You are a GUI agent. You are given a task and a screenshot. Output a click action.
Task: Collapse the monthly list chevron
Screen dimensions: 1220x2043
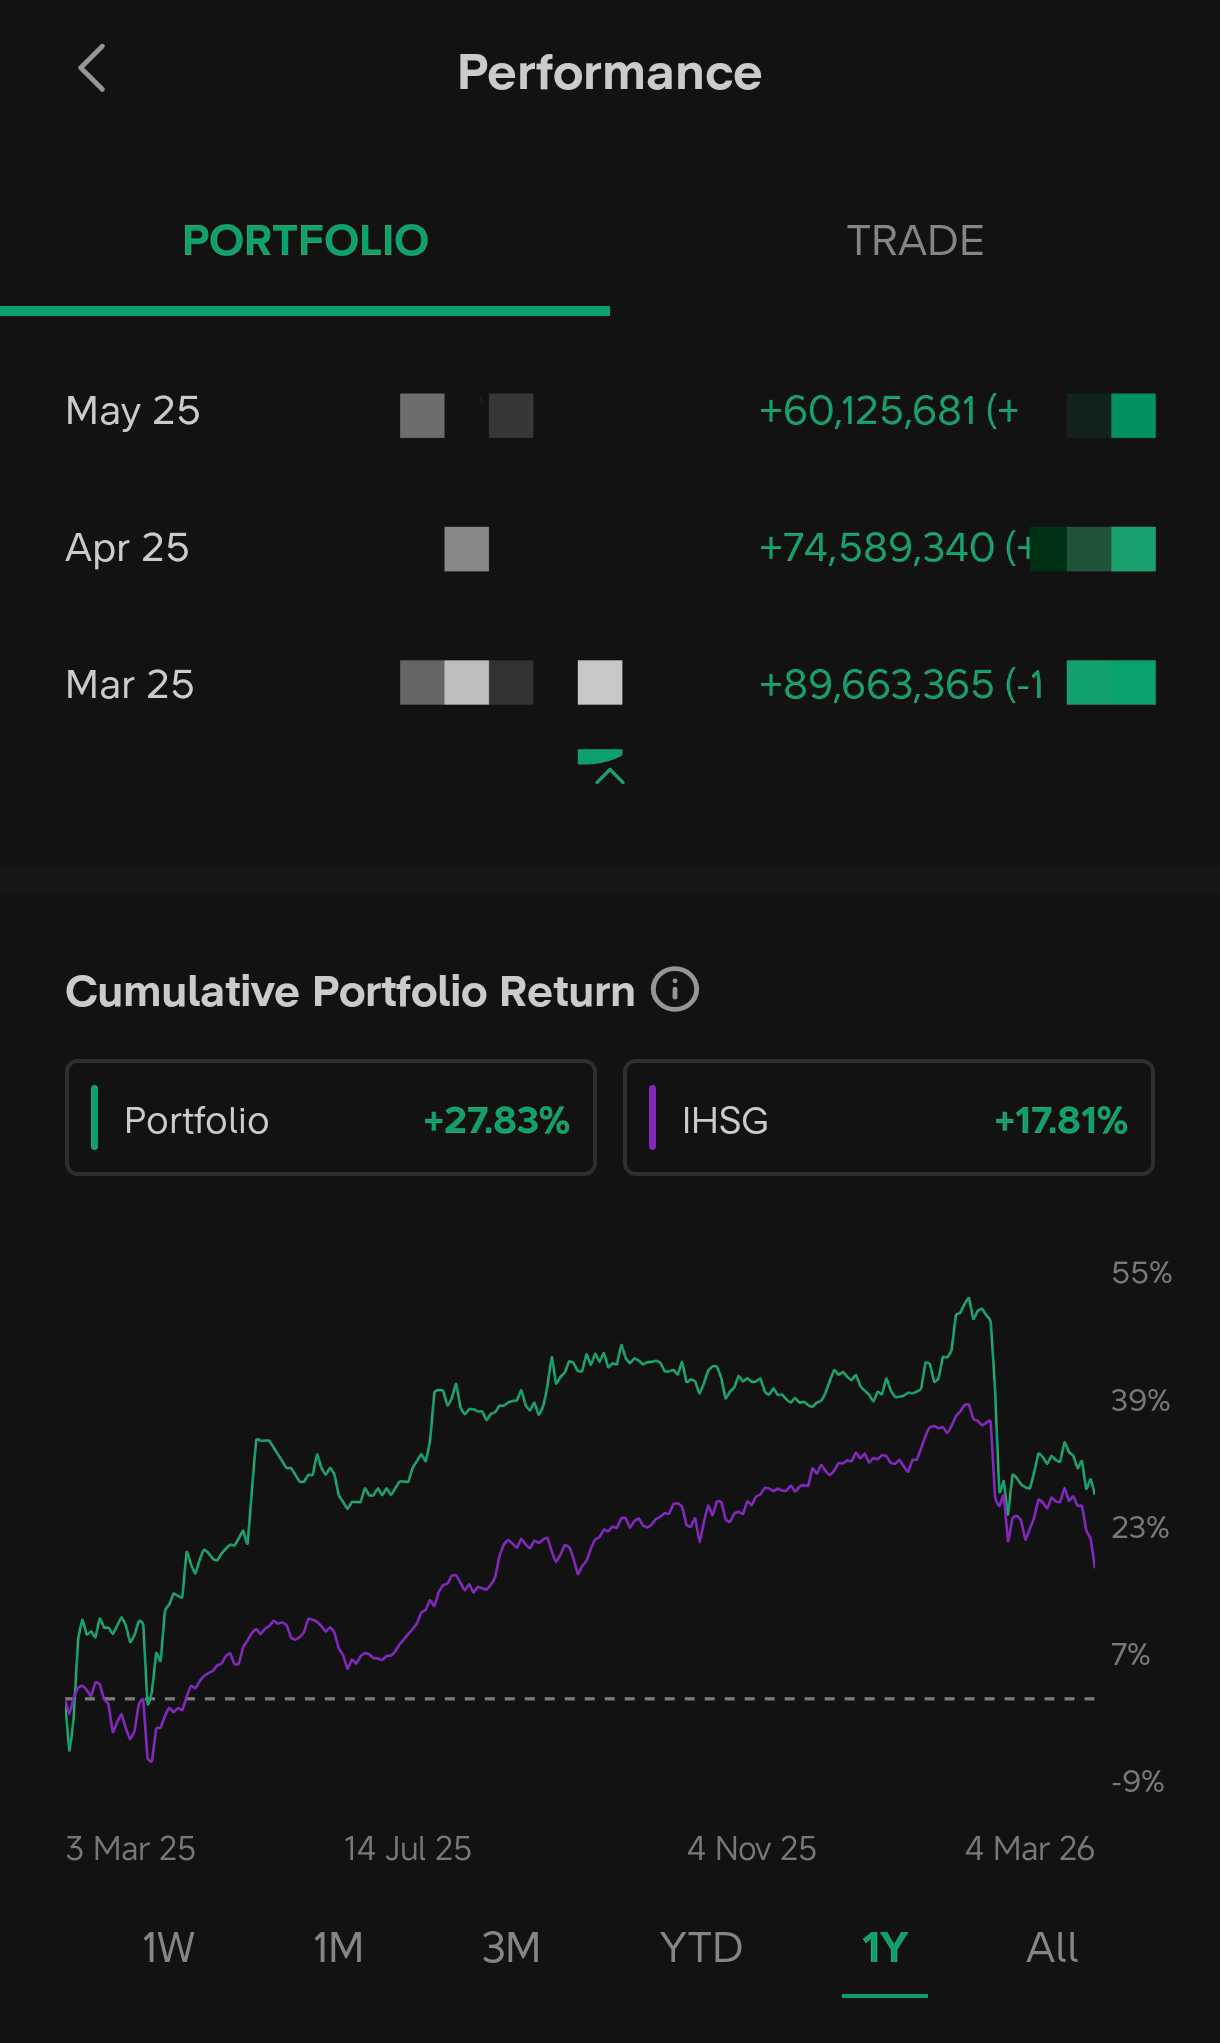(609, 774)
